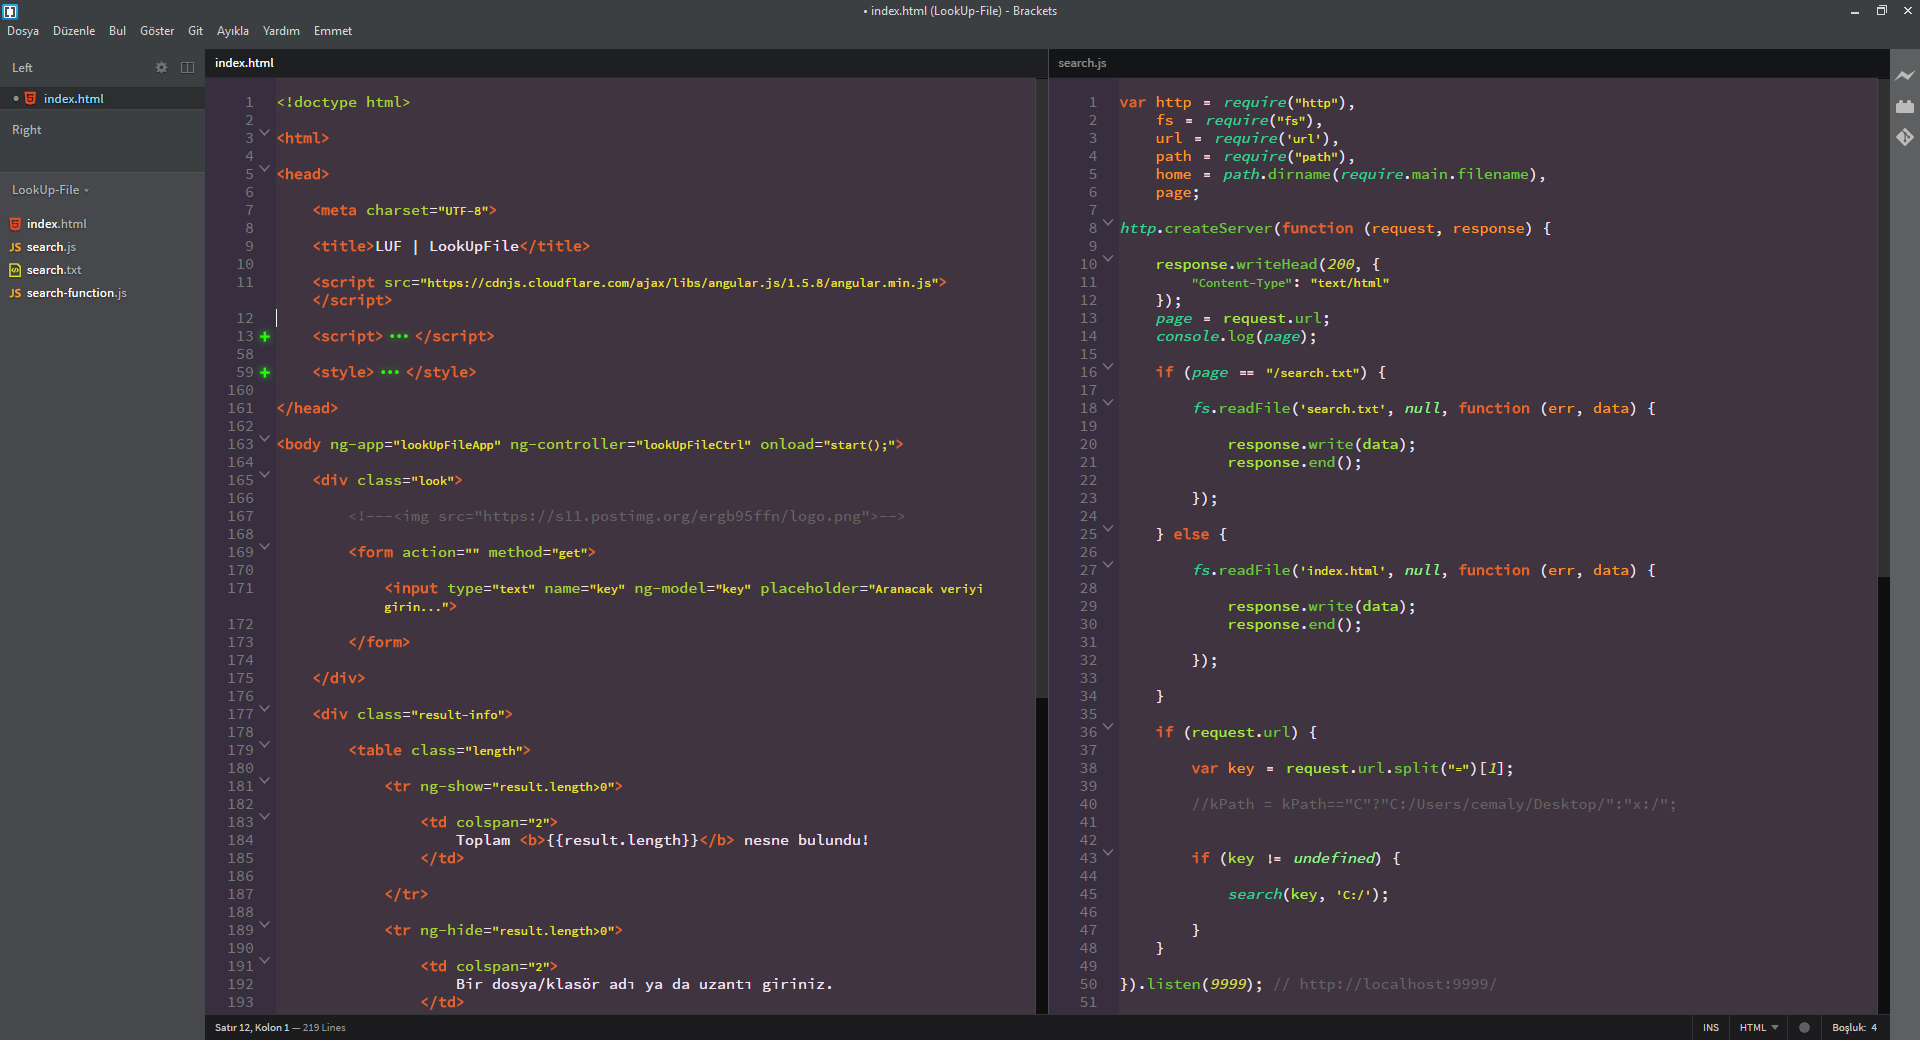Select index.html in the Left working set
The height and width of the screenshot is (1040, 1920).
[x=102, y=98]
